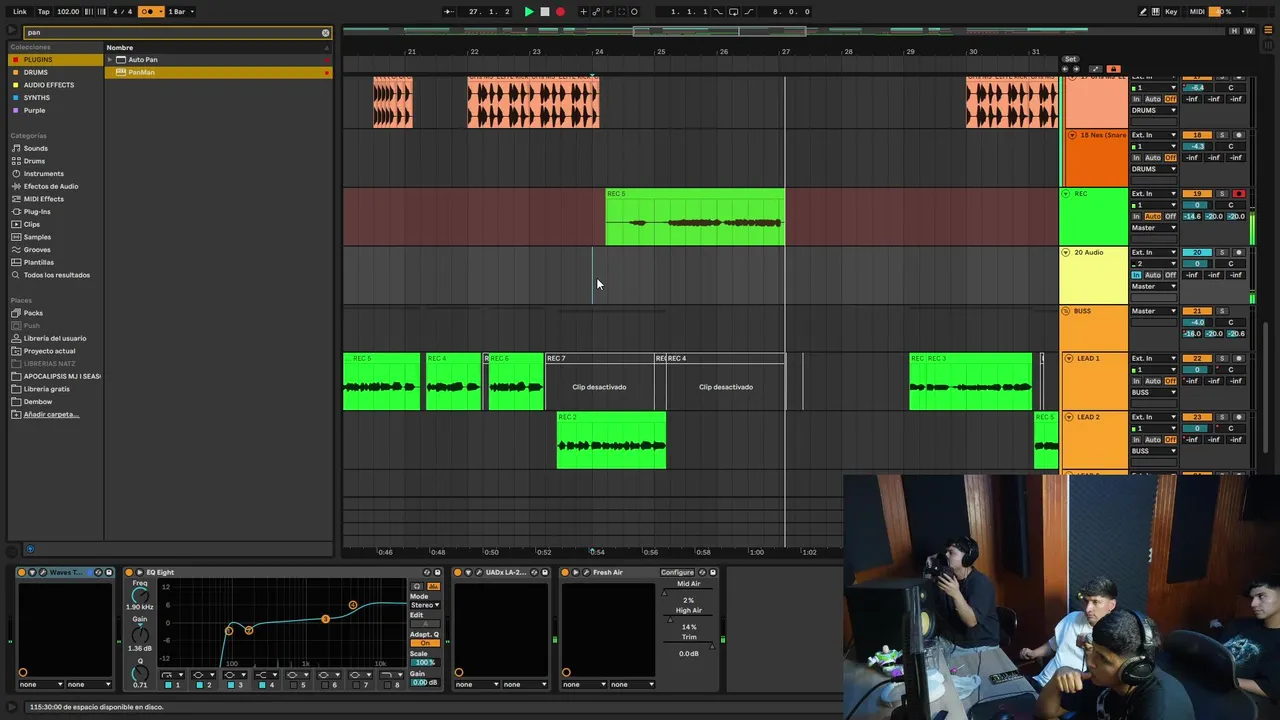Open the REC track Ext. In input dropdown
This screenshot has width=1280, height=720.
point(1154,194)
